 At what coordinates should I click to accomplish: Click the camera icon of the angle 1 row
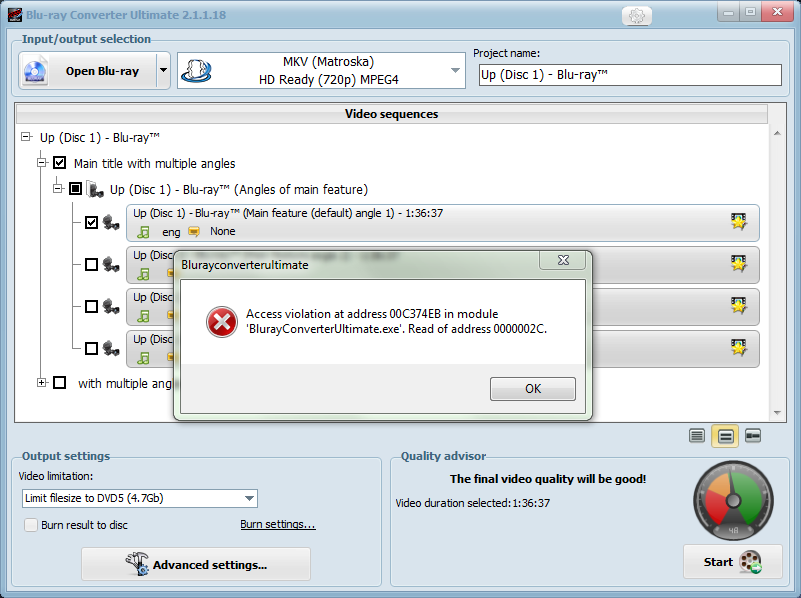(111, 223)
